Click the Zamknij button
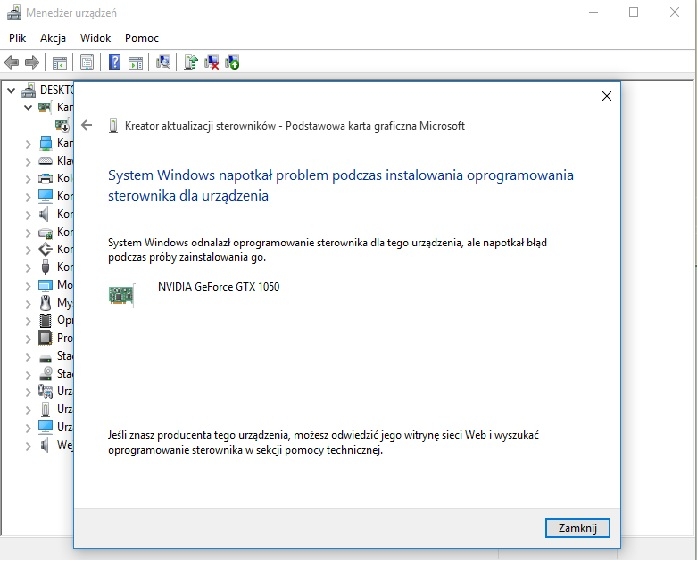Image resolution: width=698 pixels, height=563 pixels. pyautogui.click(x=577, y=528)
